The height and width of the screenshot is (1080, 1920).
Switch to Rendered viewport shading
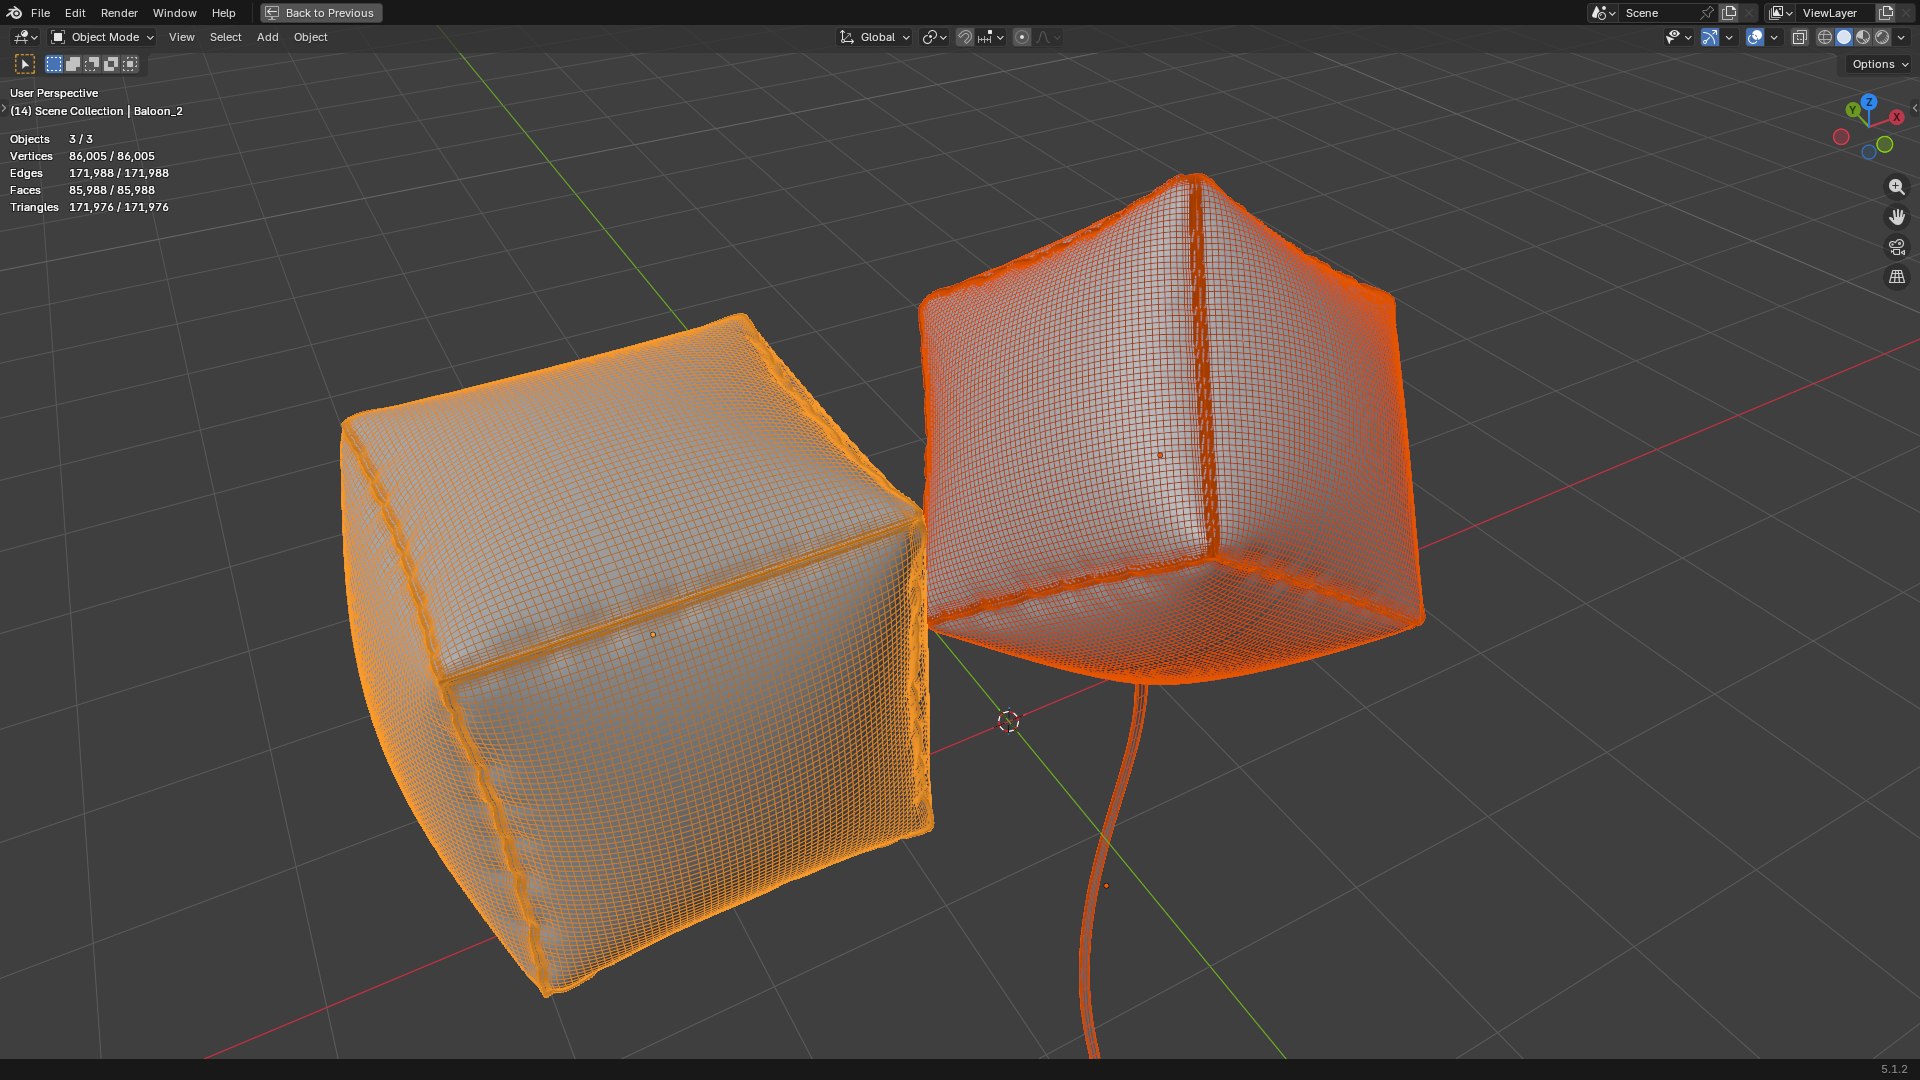click(1882, 37)
